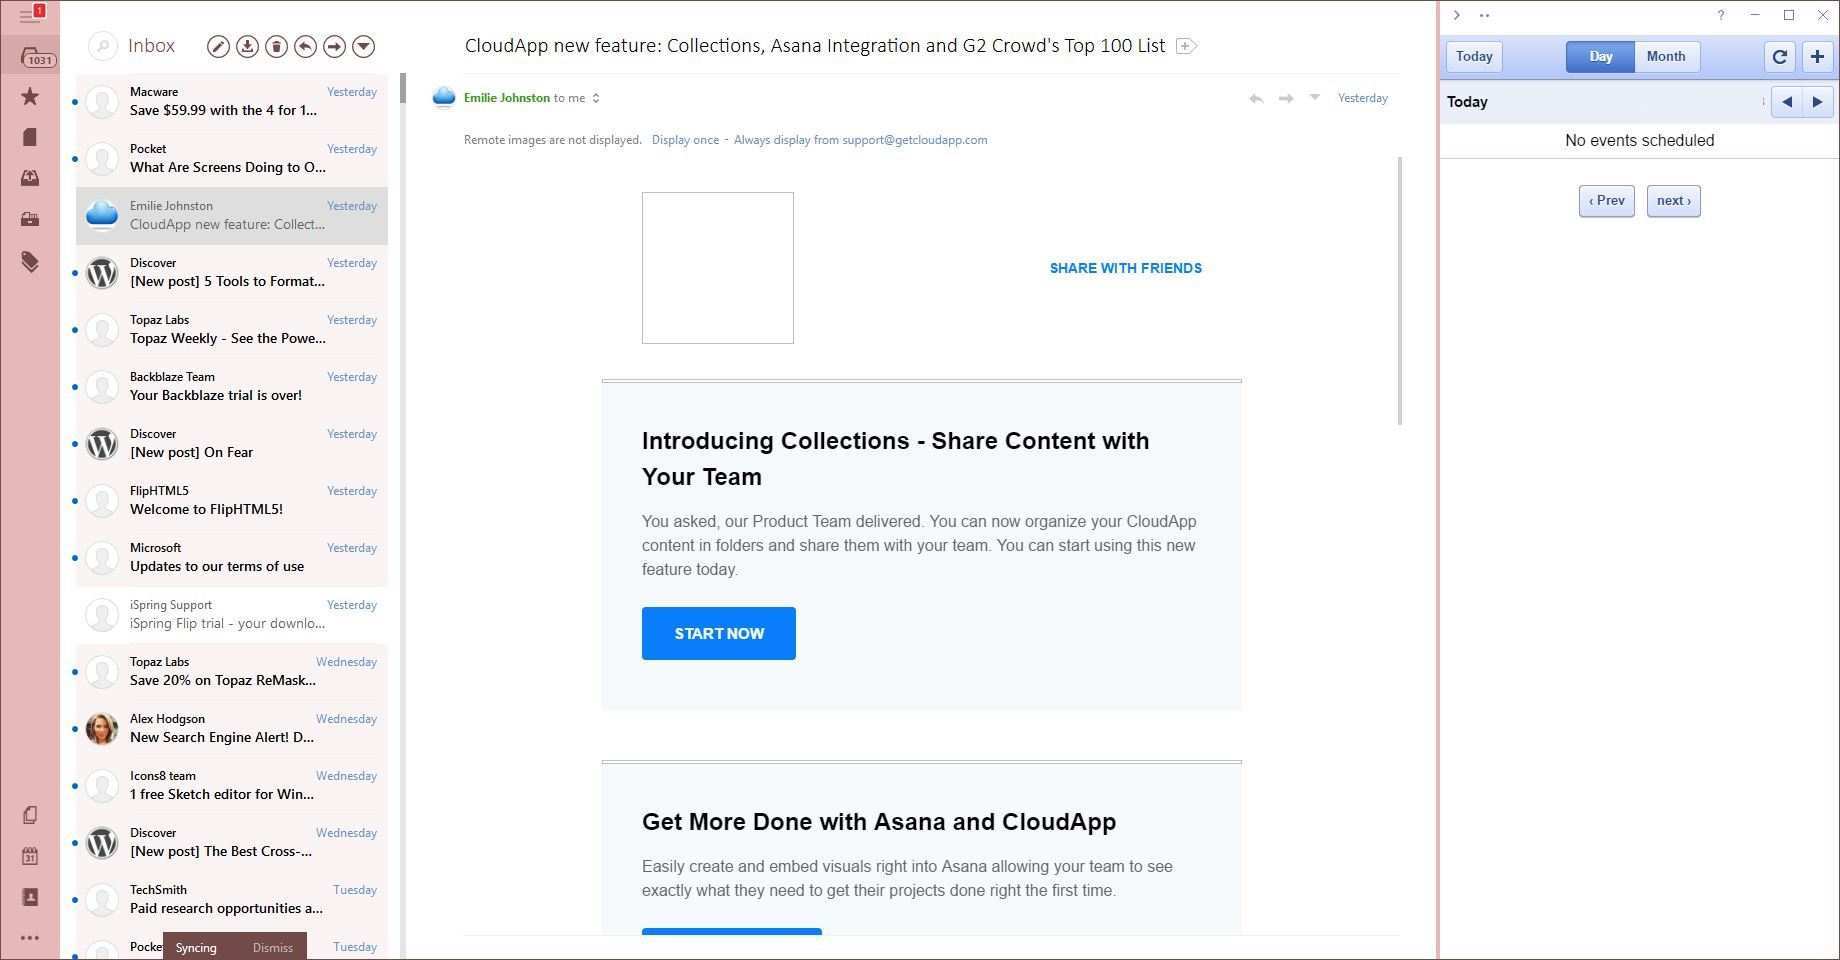Delete the email with the trash icon
This screenshot has height=960, width=1840.
click(x=276, y=46)
